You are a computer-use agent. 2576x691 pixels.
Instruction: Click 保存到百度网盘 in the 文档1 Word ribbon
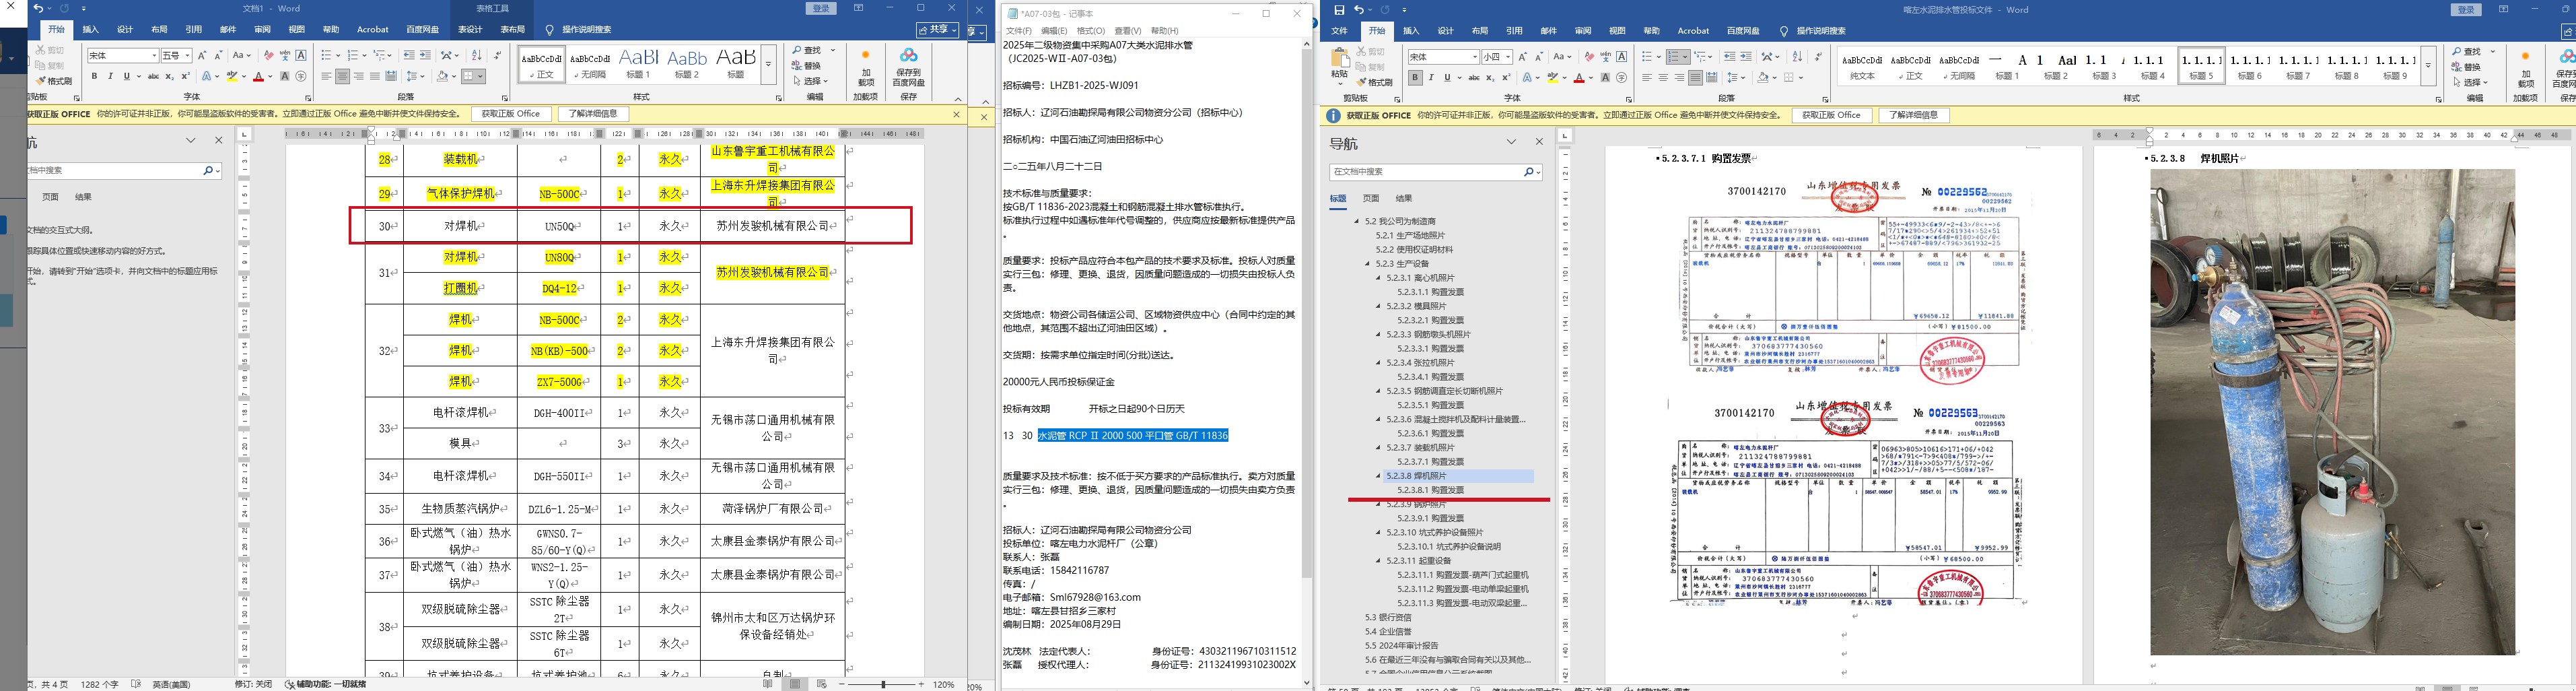pyautogui.click(x=909, y=67)
